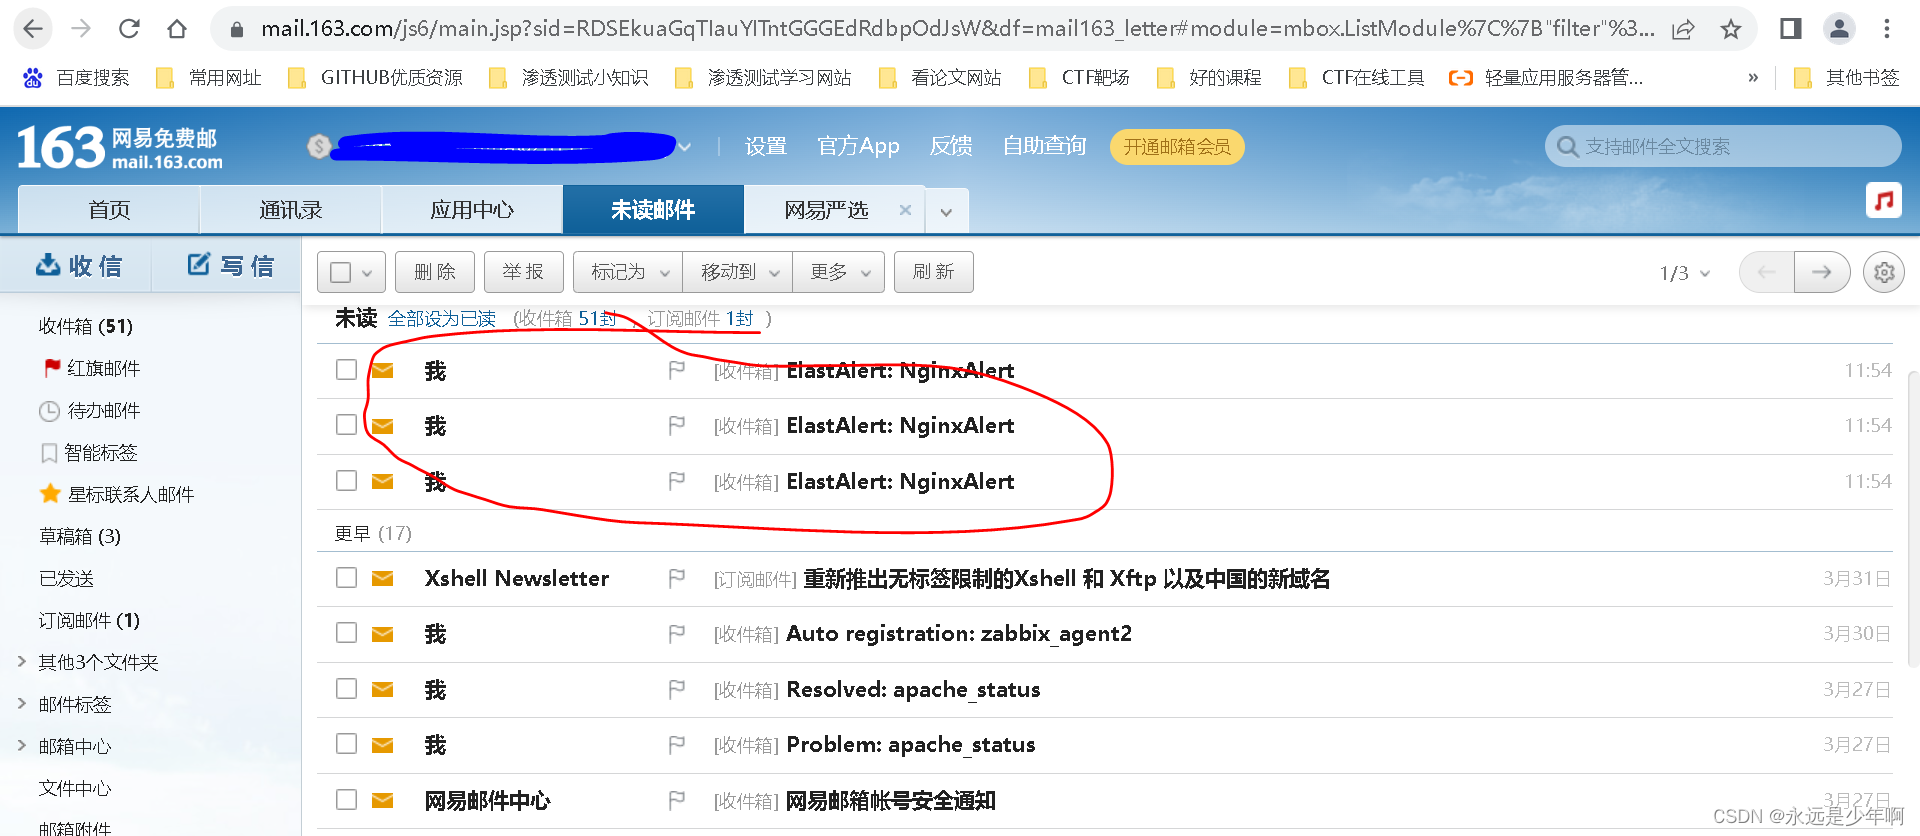The image size is (1920, 836).
Task: Click the search magnifier icon
Action: [x=1567, y=147]
